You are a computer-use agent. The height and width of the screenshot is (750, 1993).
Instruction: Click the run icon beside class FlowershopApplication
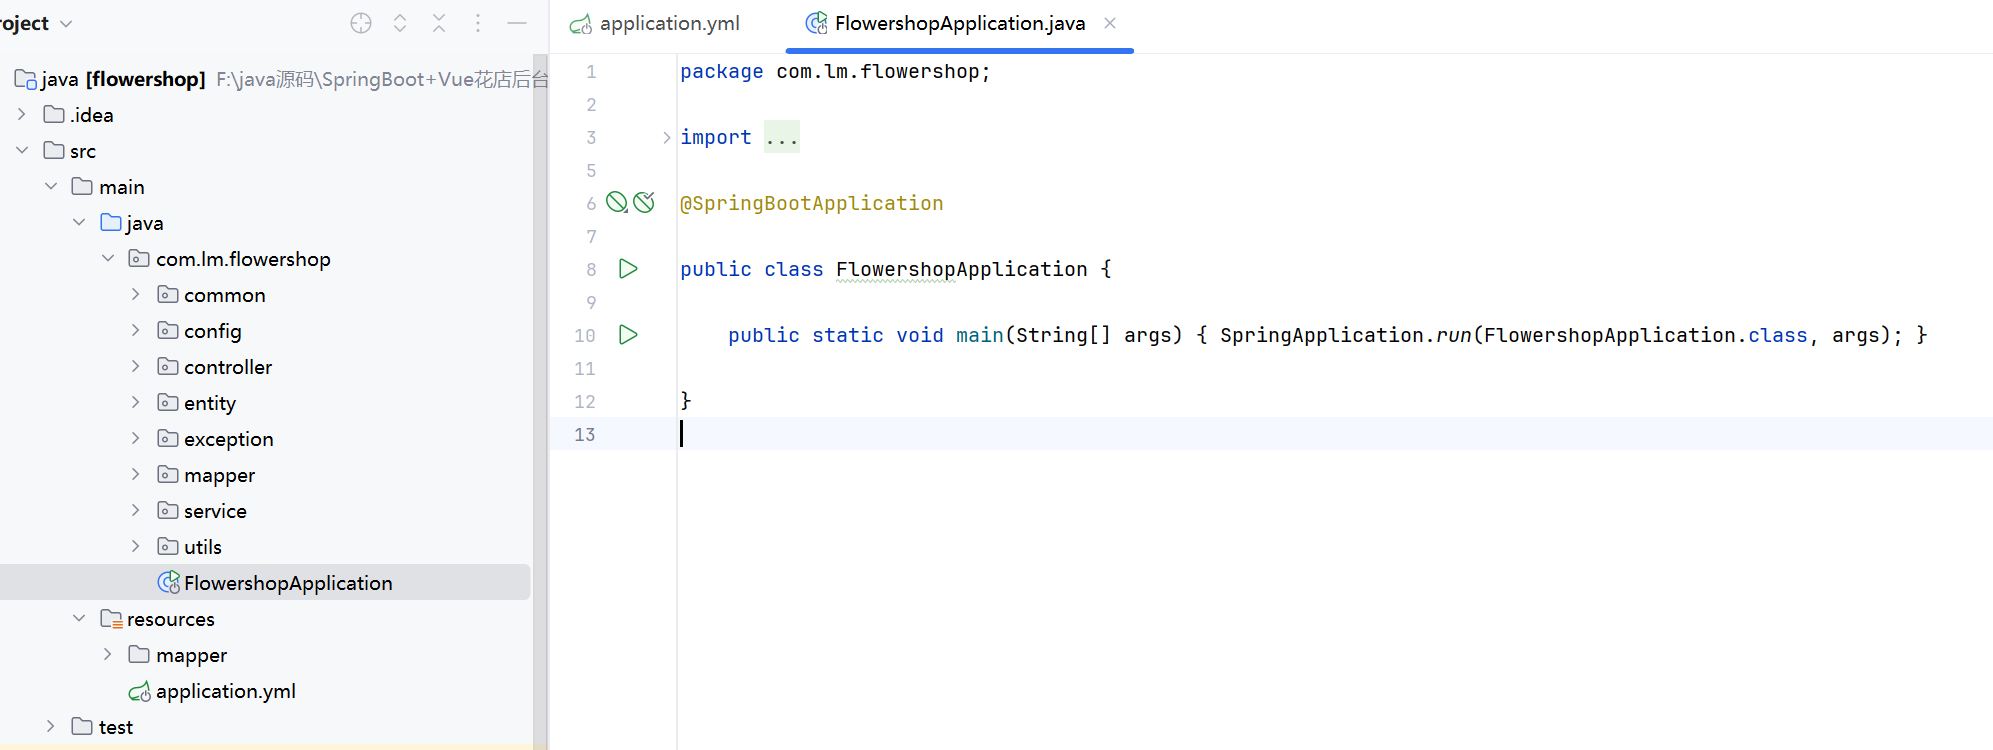[x=628, y=268]
